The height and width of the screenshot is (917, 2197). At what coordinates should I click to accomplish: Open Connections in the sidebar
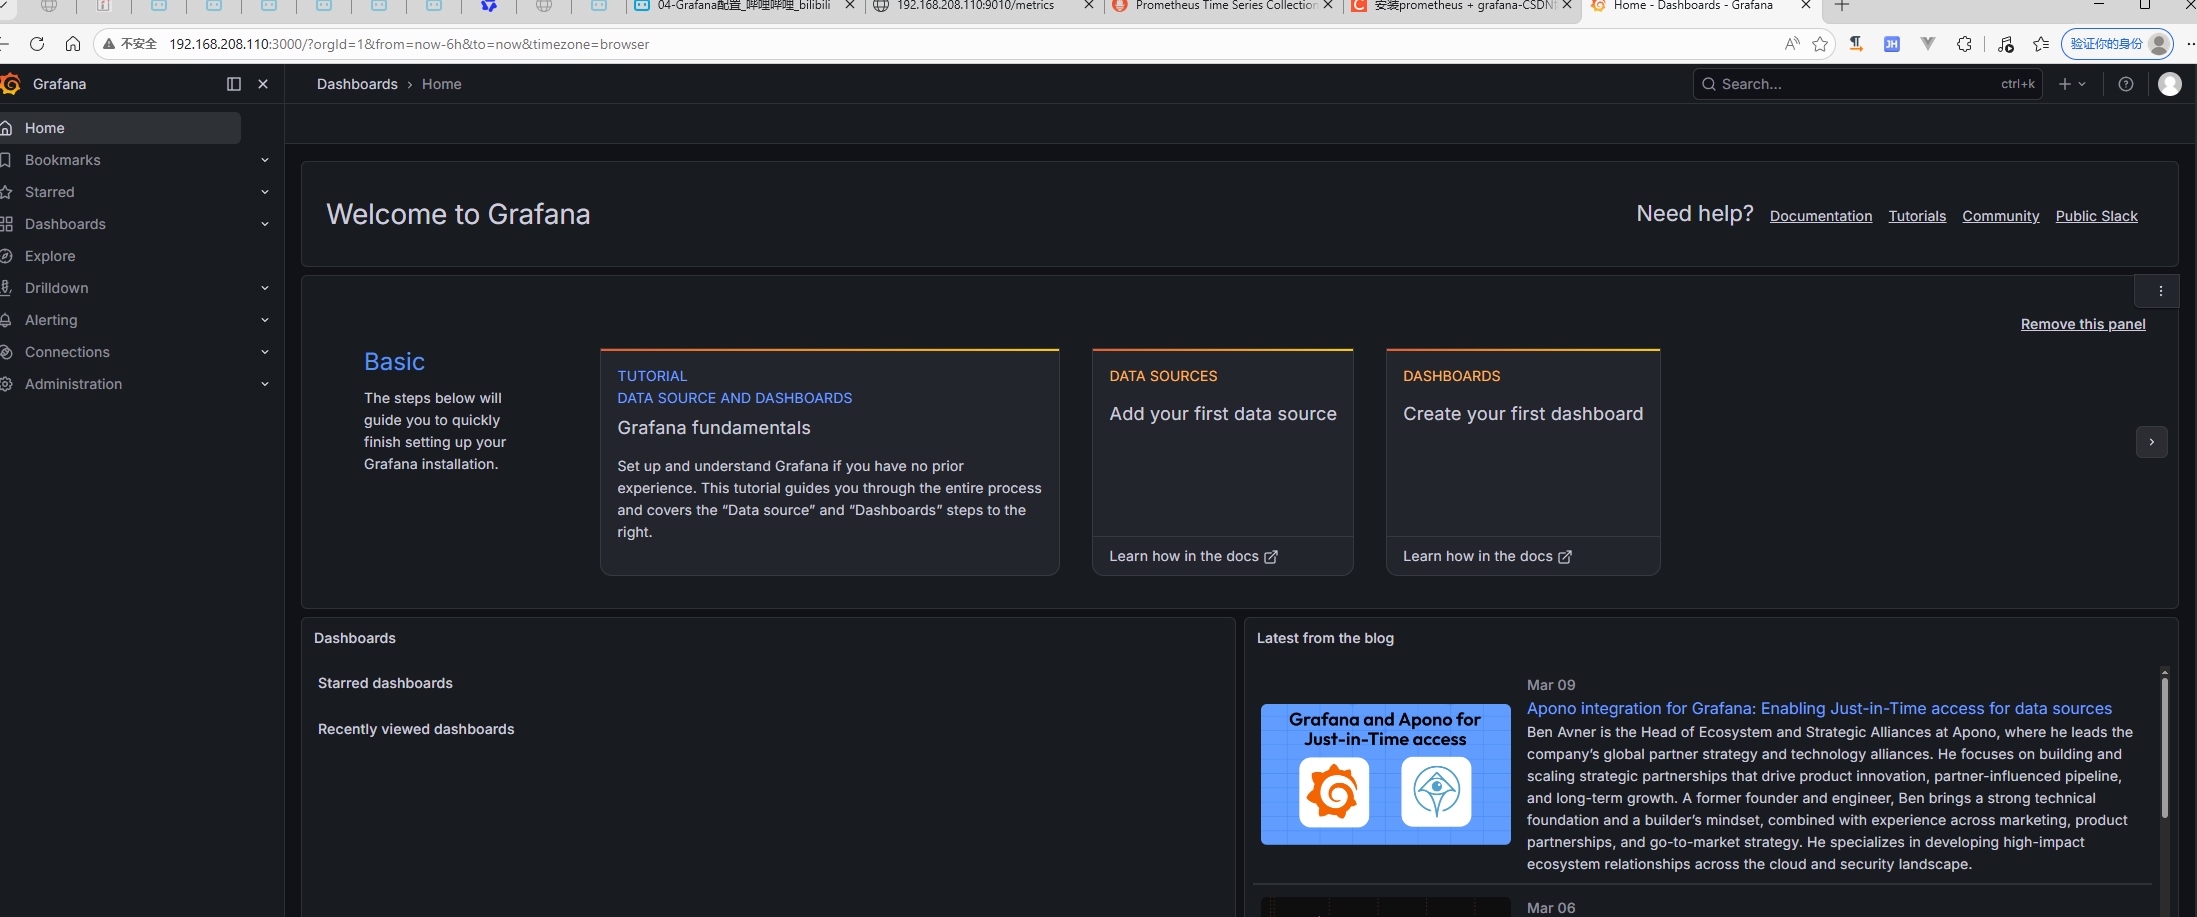click(67, 352)
